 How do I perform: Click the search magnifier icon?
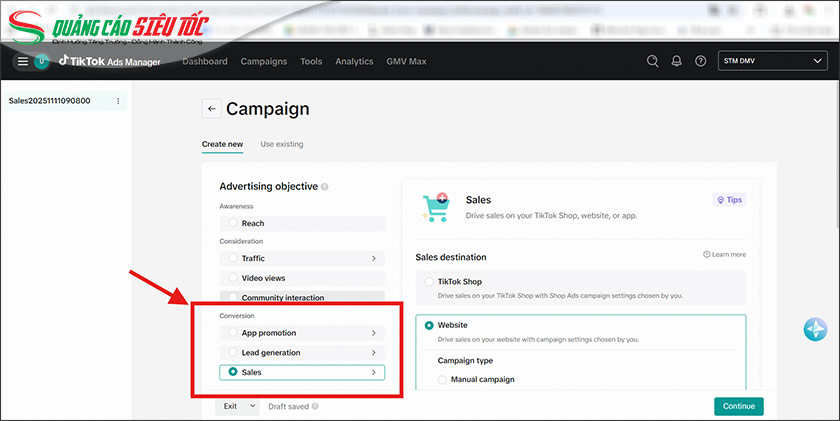(653, 61)
